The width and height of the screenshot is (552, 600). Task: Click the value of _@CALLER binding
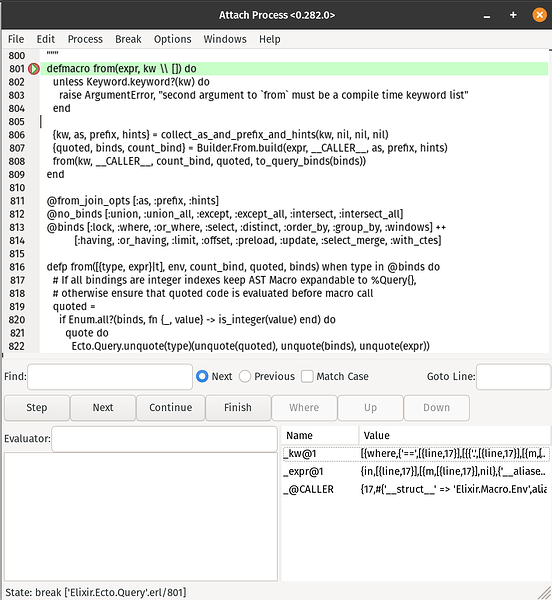click(454, 489)
